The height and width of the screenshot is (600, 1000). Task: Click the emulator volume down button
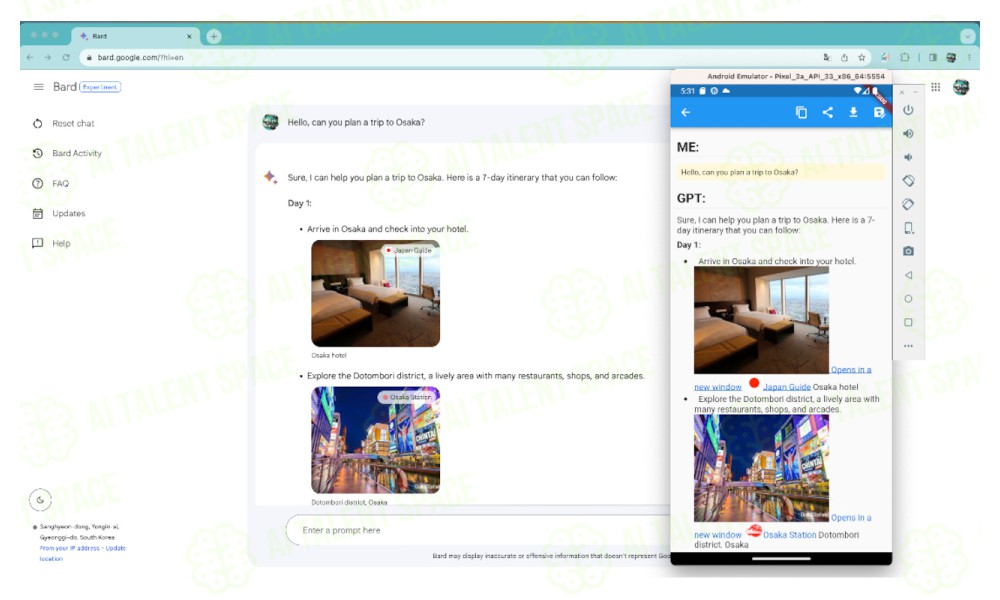pyautogui.click(x=908, y=157)
